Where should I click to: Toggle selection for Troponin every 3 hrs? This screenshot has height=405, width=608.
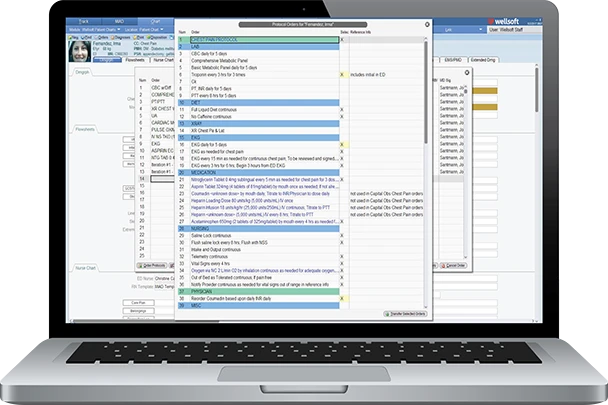coord(342,74)
